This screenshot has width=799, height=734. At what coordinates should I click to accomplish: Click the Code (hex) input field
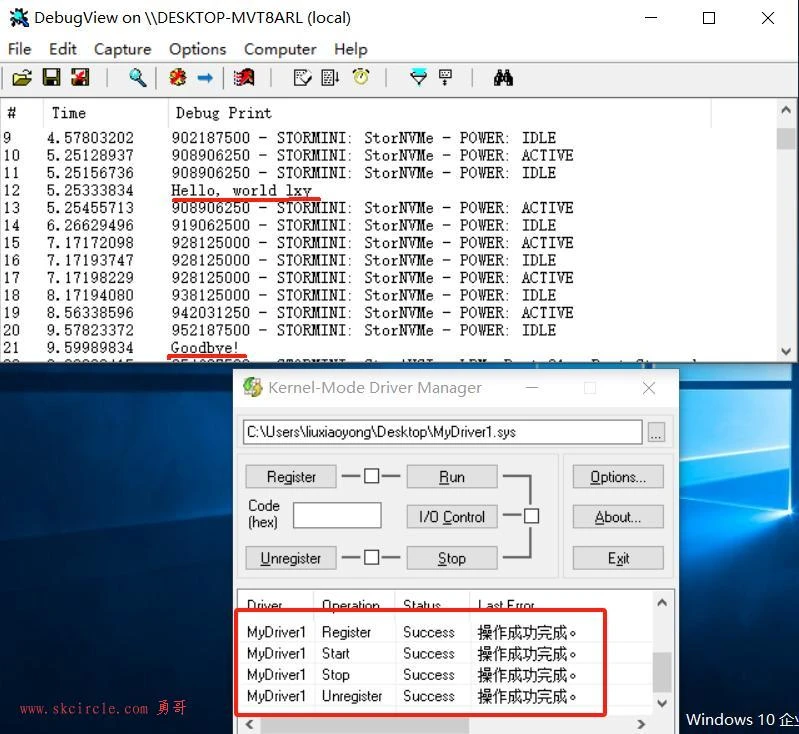337,515
